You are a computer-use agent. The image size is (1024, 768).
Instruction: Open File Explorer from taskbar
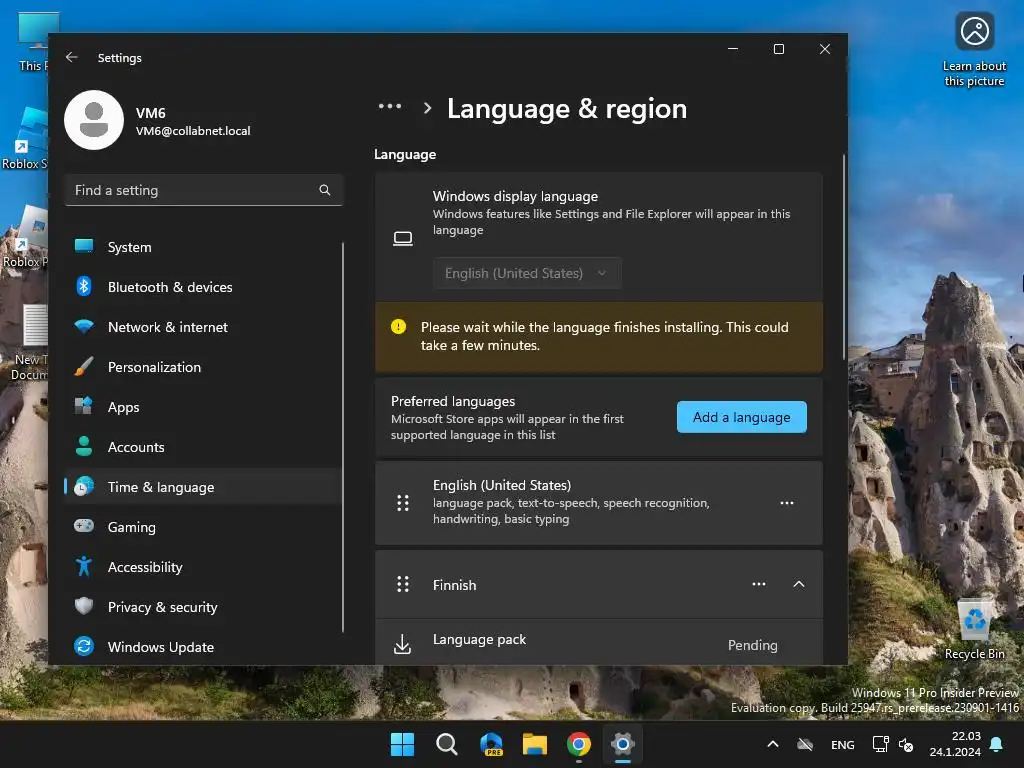click(x=535, y=744)
